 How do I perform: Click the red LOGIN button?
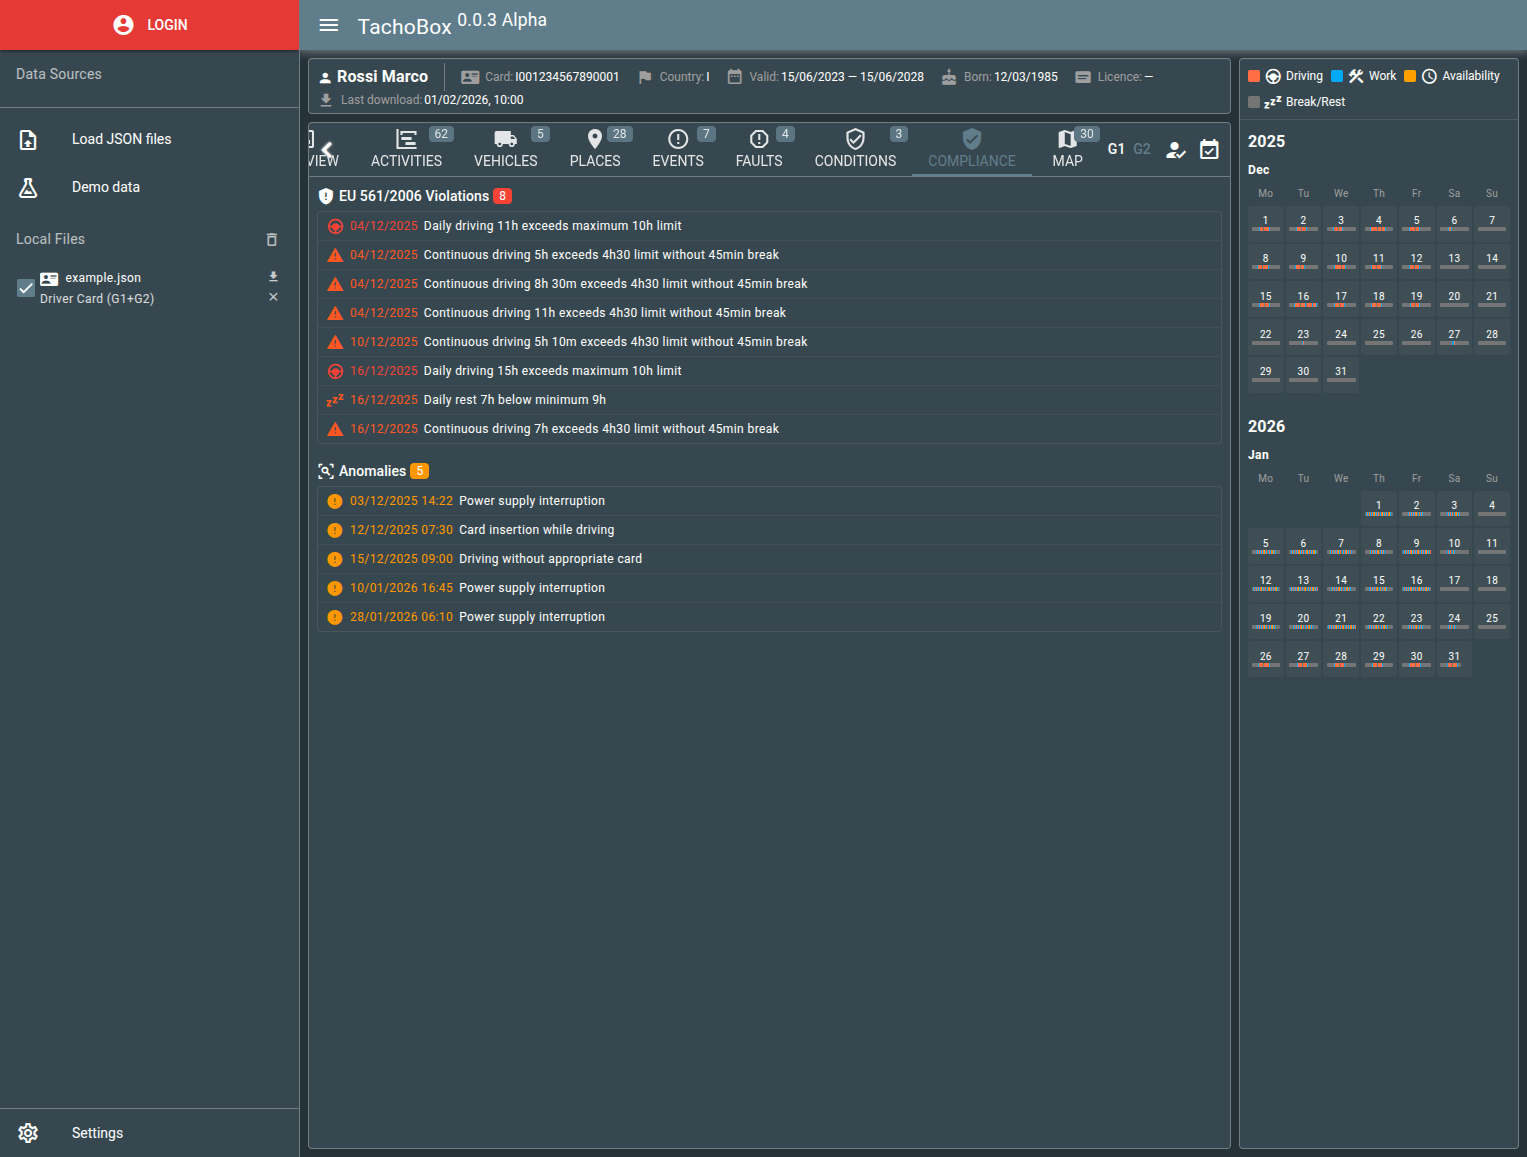pos(150,25)
